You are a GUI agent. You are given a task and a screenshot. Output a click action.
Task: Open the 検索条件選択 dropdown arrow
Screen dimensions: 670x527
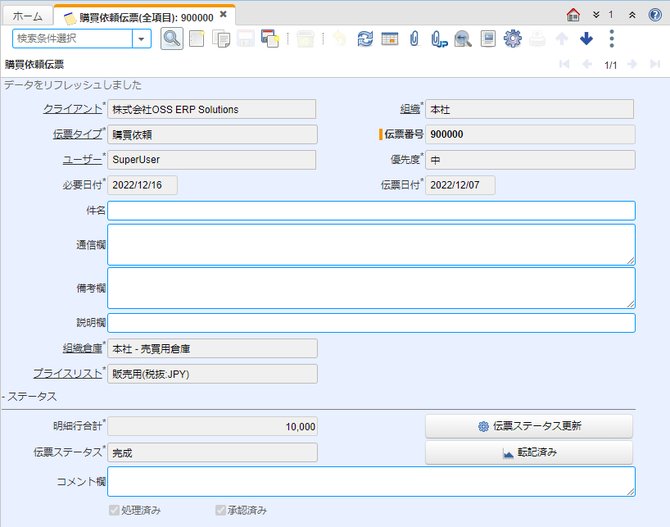click(141, 39)
